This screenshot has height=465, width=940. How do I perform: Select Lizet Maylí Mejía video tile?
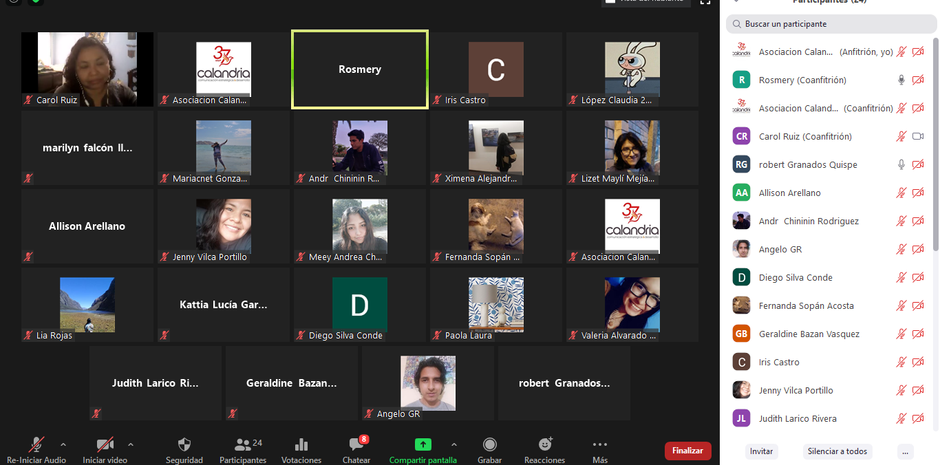click(632, 148)
